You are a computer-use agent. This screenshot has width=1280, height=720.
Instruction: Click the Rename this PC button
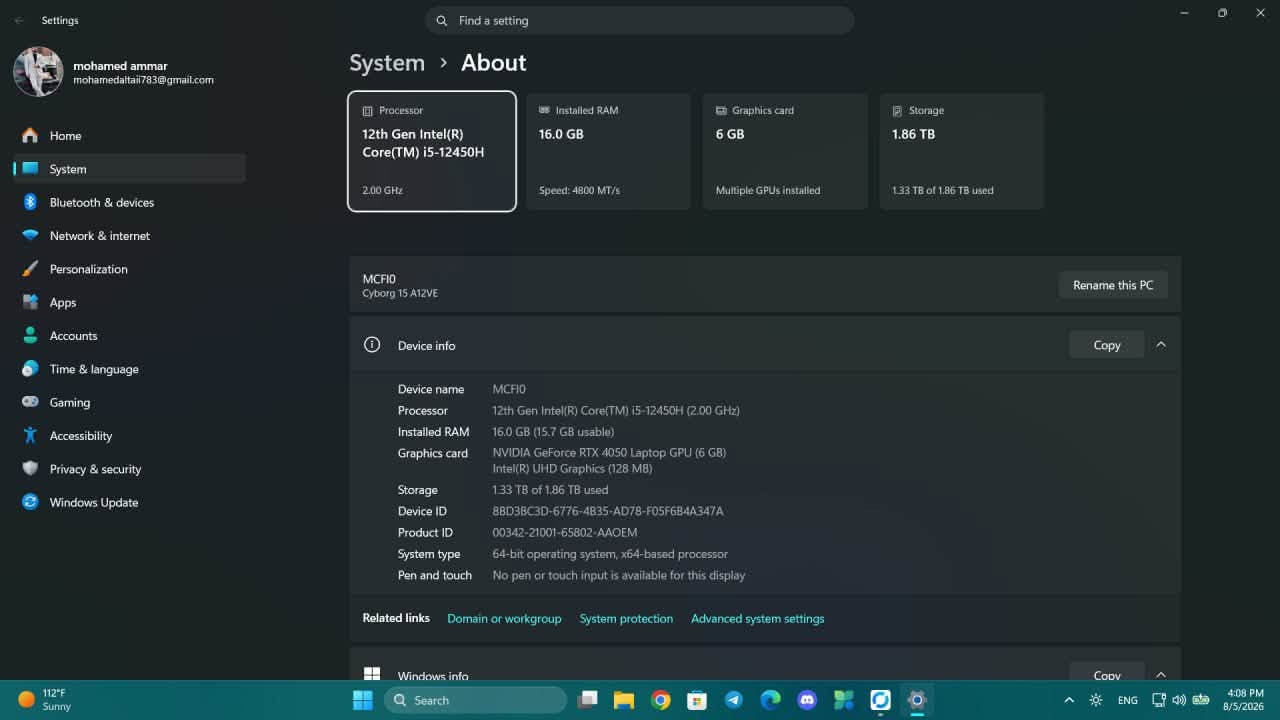1113,285
